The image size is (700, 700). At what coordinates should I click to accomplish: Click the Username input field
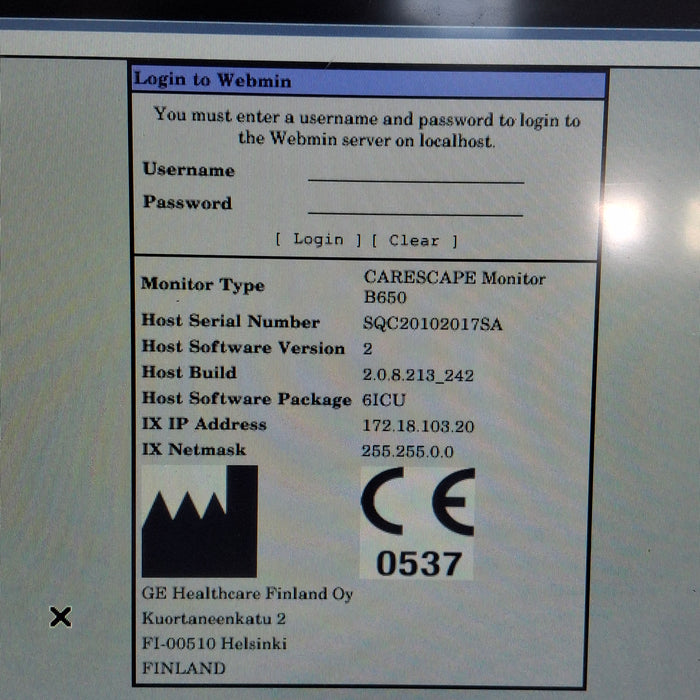pyautogui.click(x=416, y=172)
